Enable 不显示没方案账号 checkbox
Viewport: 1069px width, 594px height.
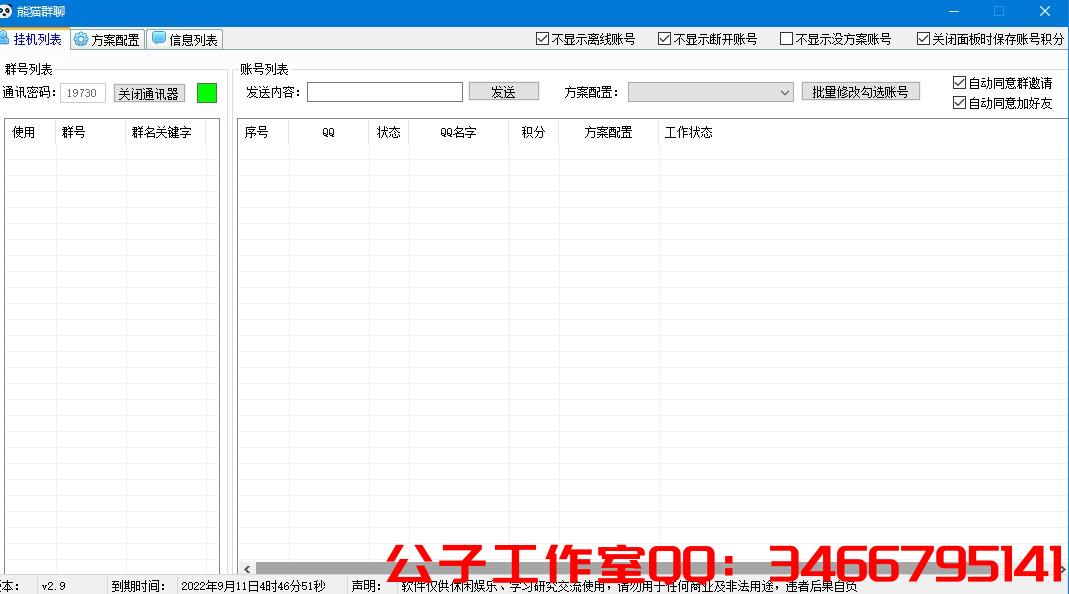point(835,39)
